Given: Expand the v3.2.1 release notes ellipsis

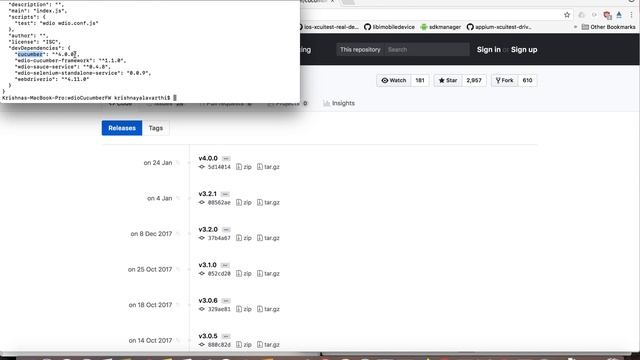Looking at the screenshot, I should [225, 194].
